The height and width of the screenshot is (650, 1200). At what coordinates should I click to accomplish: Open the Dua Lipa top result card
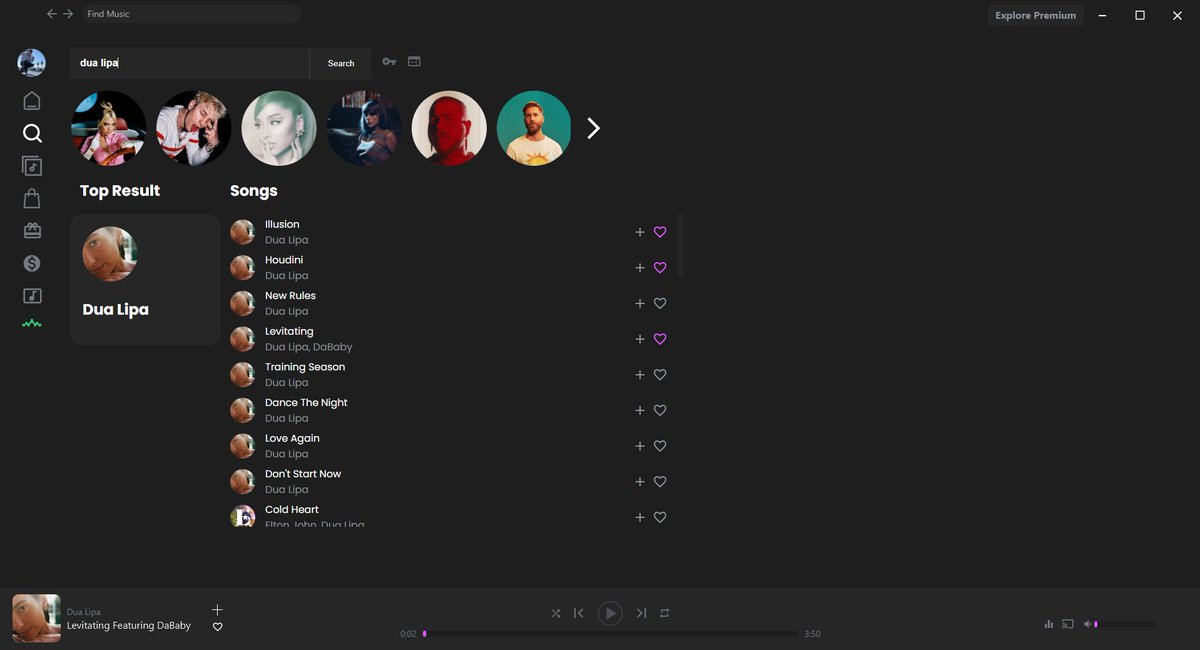[x=145, y=280]
